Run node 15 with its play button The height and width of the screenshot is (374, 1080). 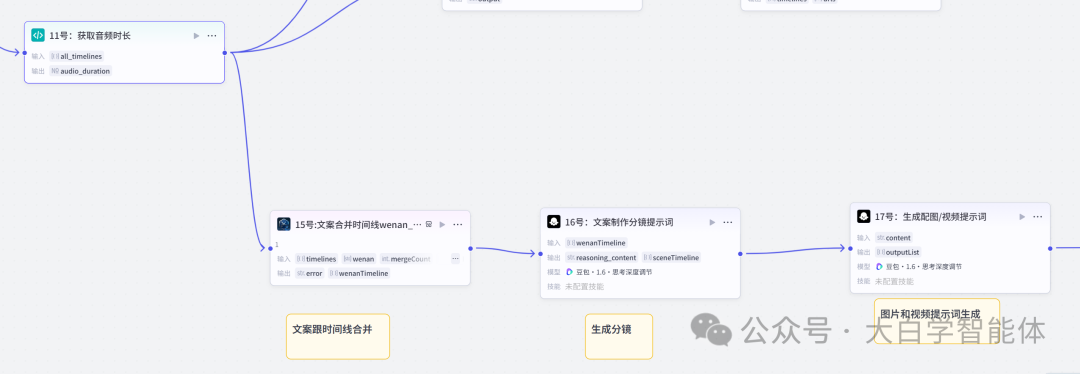[x=442, y=224]
